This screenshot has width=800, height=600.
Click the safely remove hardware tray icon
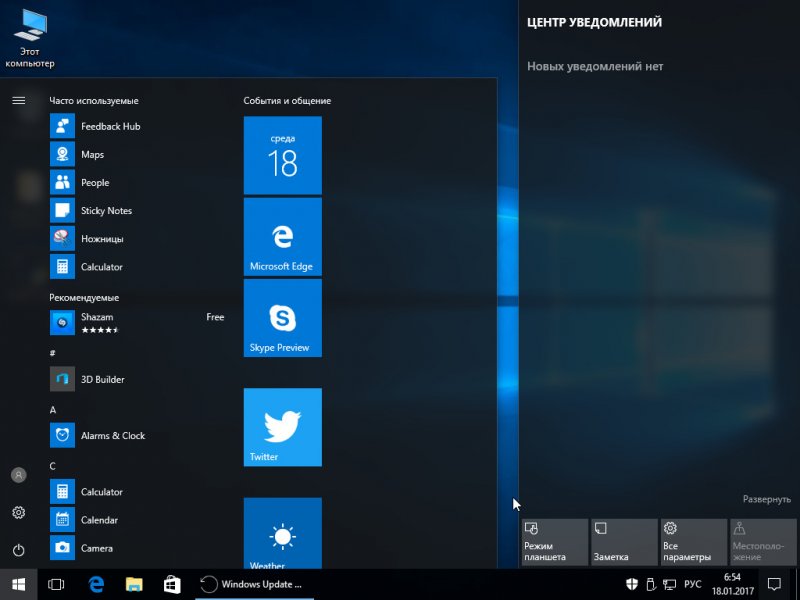[651, 584]
